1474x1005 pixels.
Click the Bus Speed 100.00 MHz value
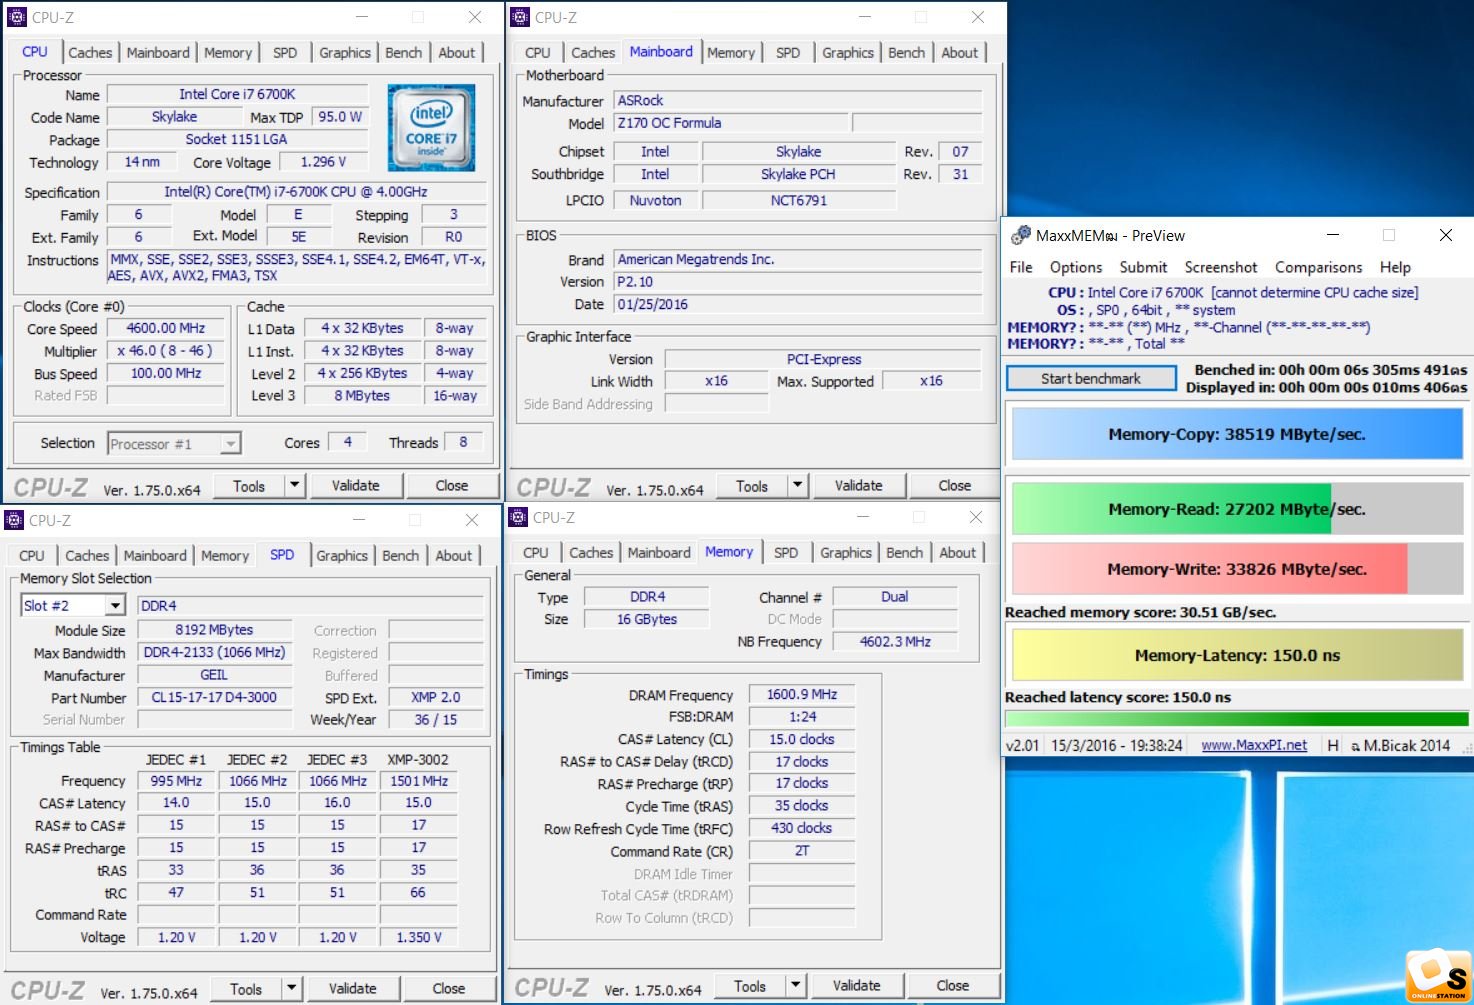(x=165, y=374)
